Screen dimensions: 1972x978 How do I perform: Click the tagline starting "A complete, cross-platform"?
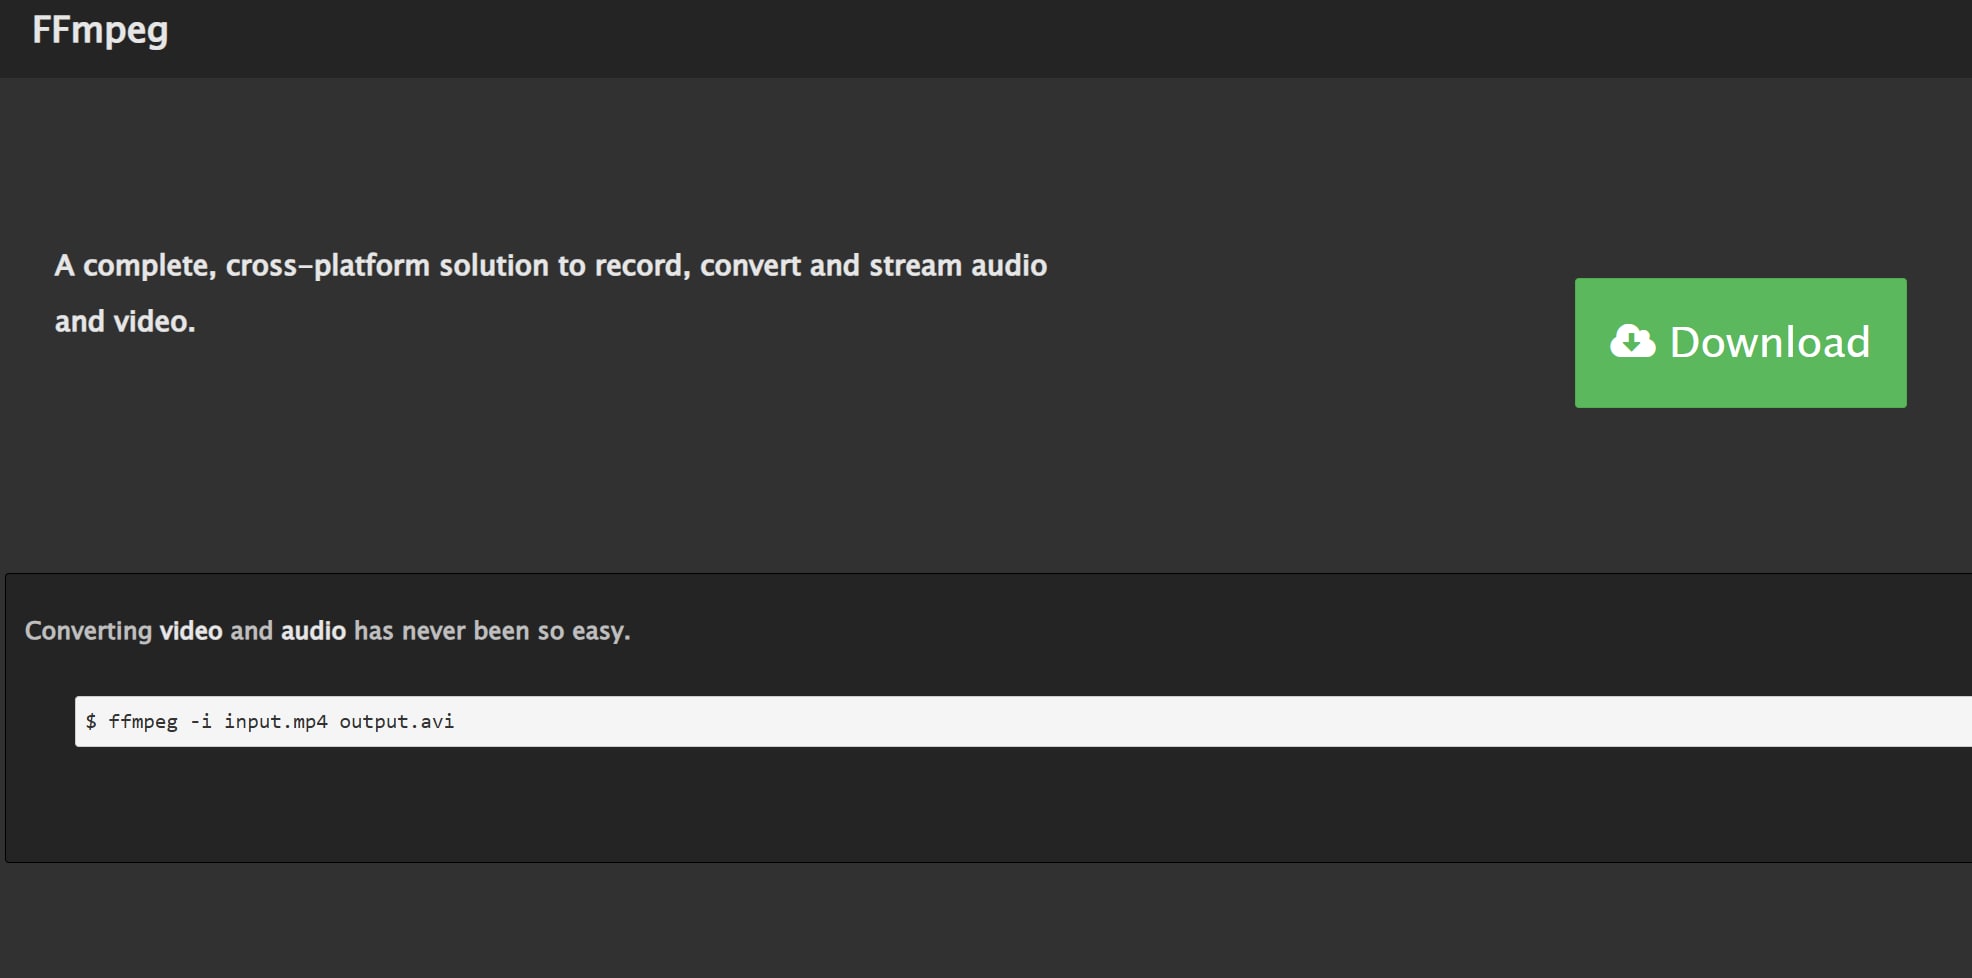click(550, 266)
